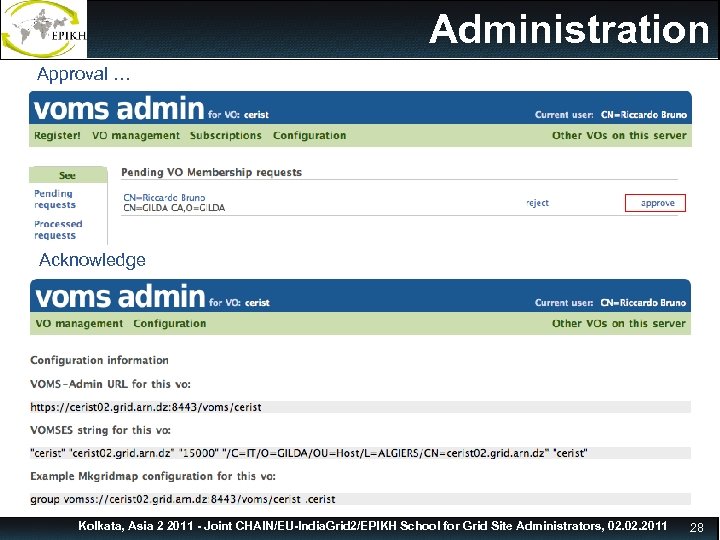Open Pending requests in the sidebar
Image resolution: width=720 pixels, height=540 pixels.
[x=55, y=199]
